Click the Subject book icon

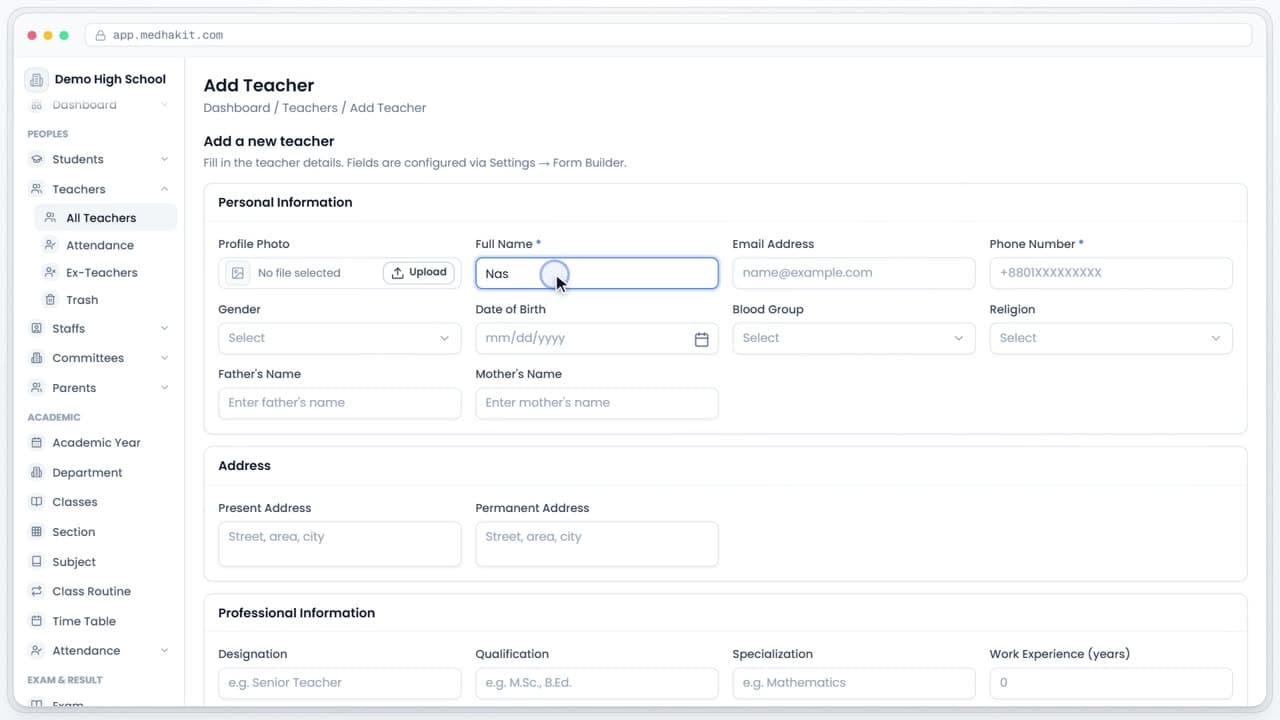pos(37,562)
